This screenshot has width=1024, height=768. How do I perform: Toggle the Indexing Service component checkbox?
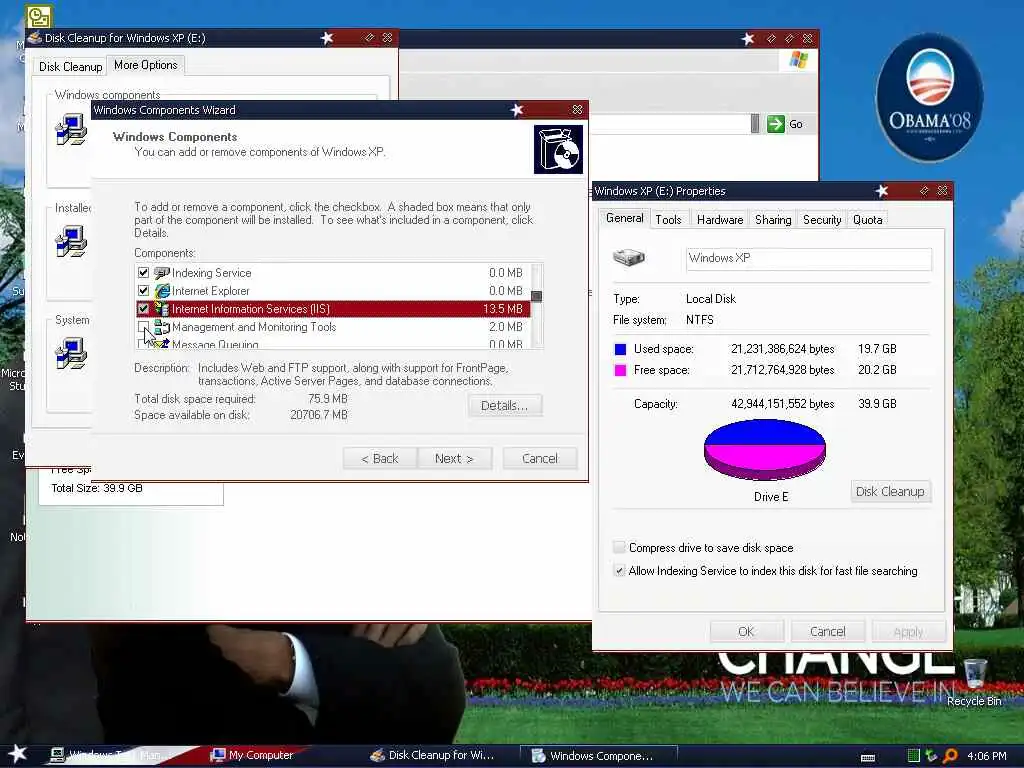[x=144, y=273]
